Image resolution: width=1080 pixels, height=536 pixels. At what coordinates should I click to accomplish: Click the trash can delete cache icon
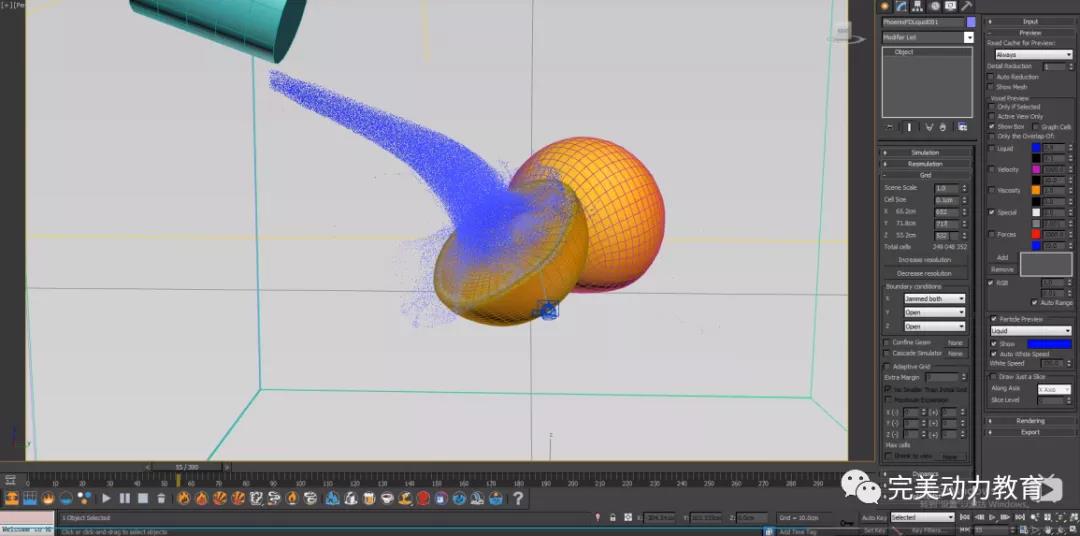pos(161,498)
